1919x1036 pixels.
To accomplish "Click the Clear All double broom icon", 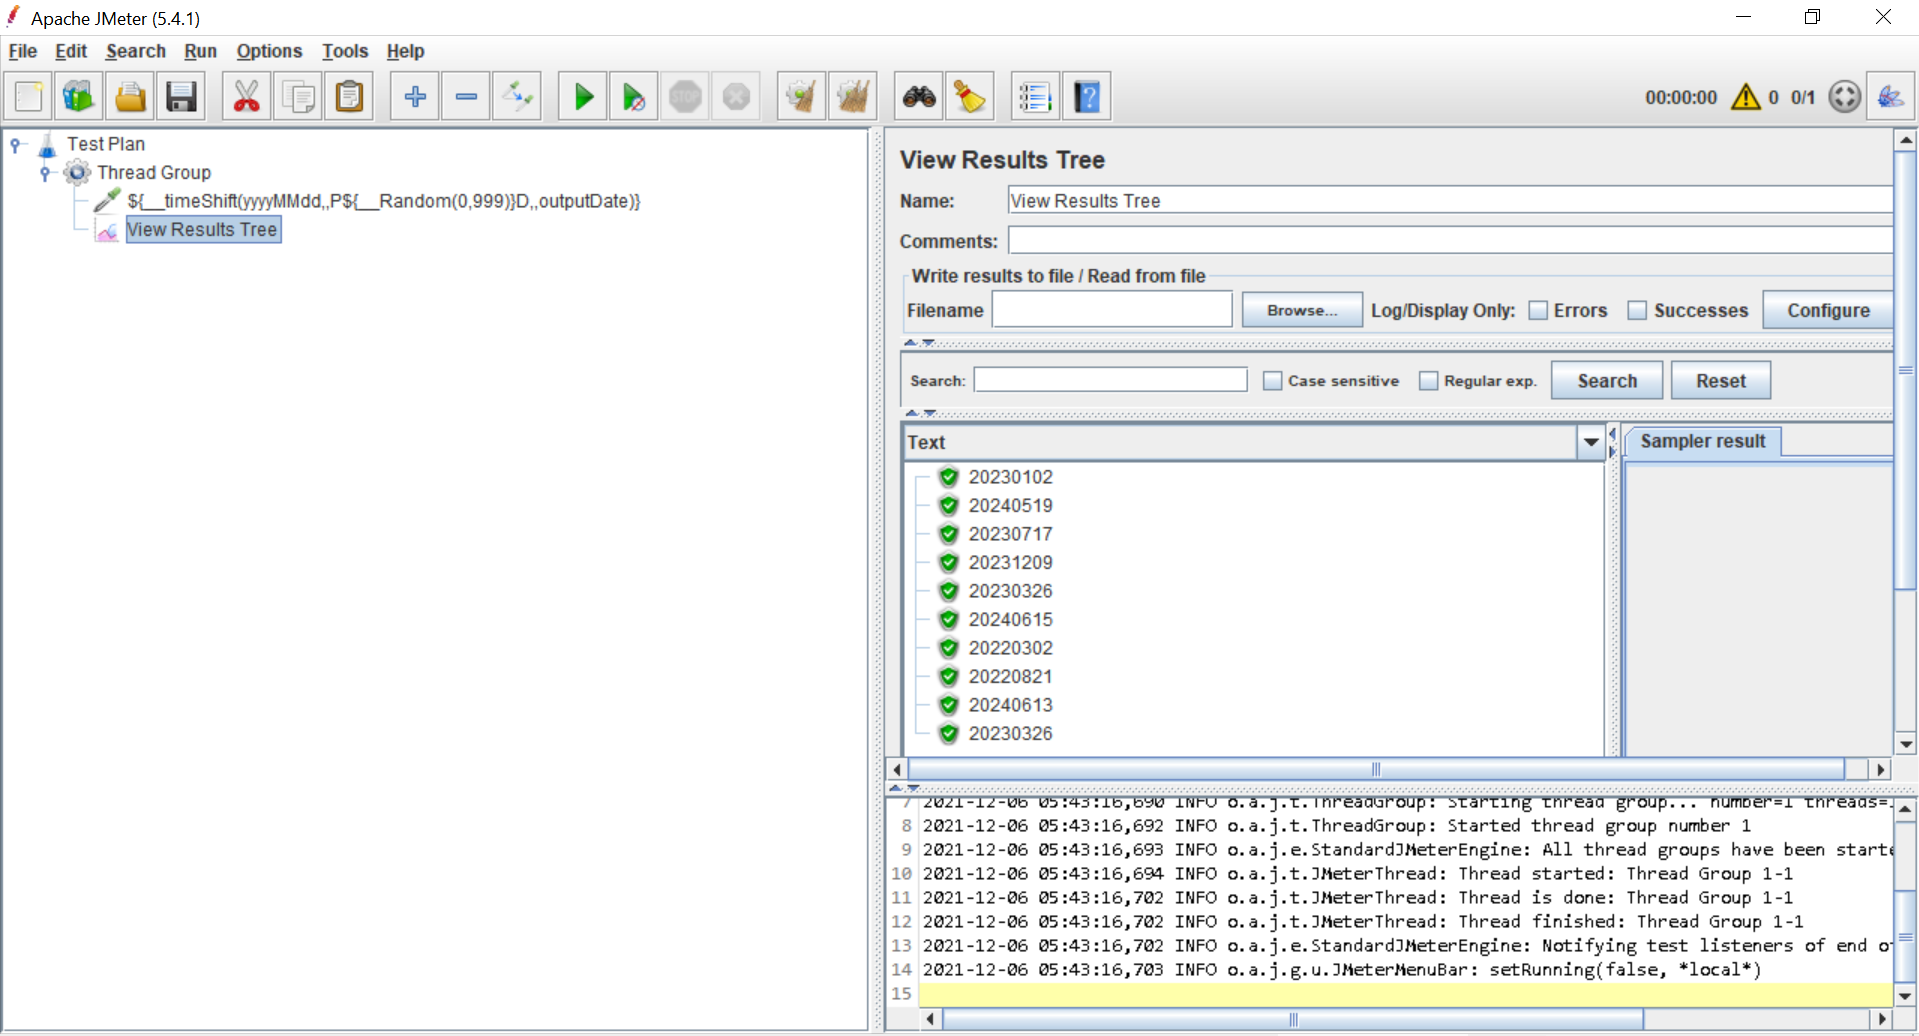I will coord(853,97).
